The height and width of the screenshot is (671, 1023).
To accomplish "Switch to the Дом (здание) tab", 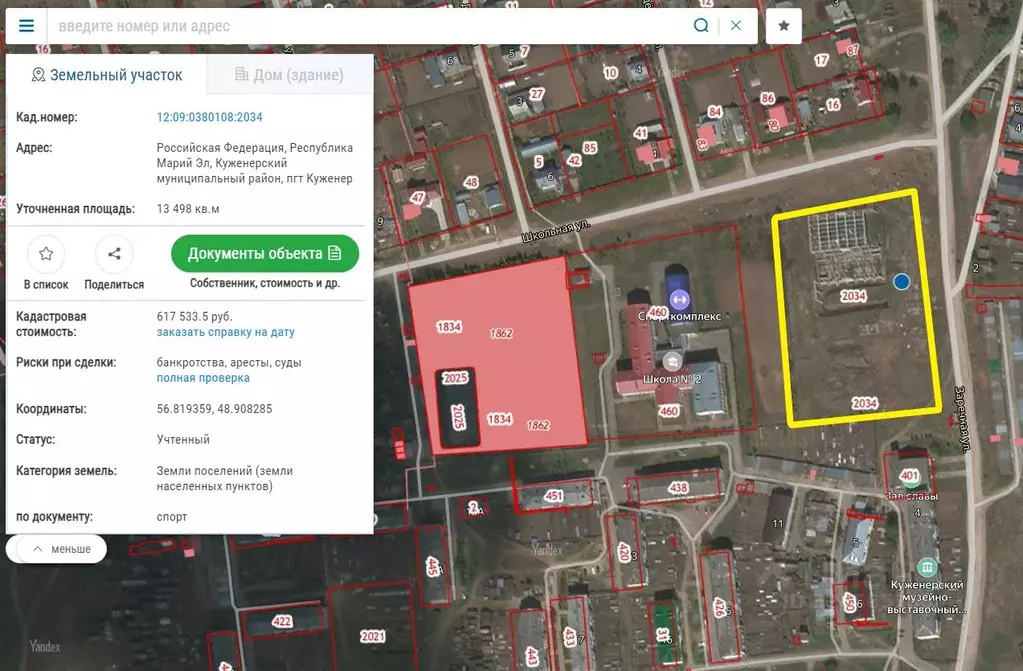I will click(x=289, y=74).
